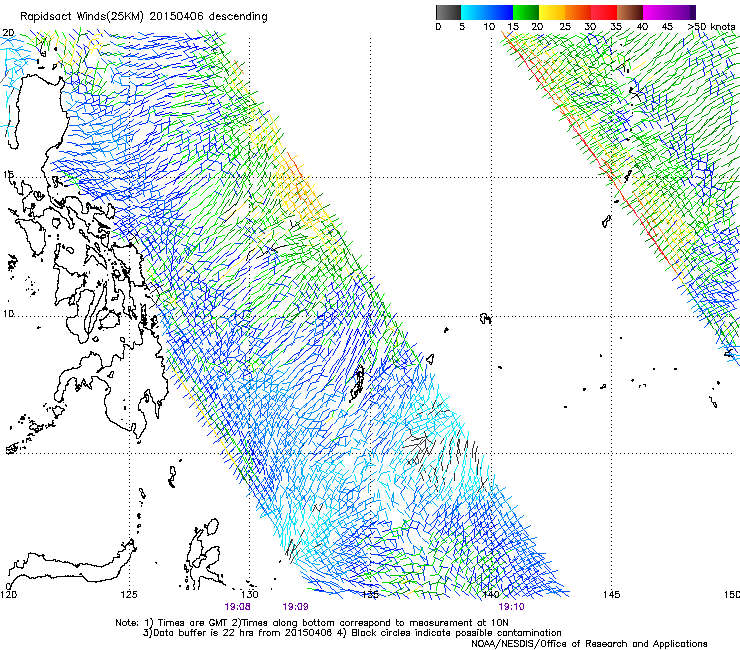
Task: Click longitude axis label "130"
Action: [x=250, y=594]
